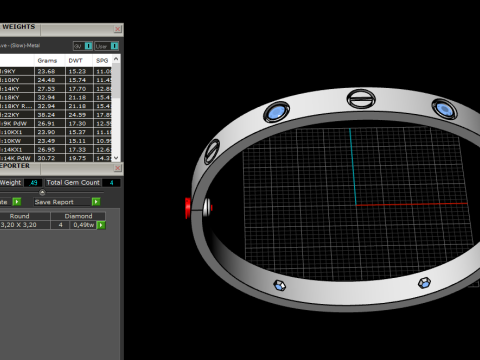This screenshot has height=360, width=480.
Task: Select the 9KY metal row
Action: pos(56,71)
